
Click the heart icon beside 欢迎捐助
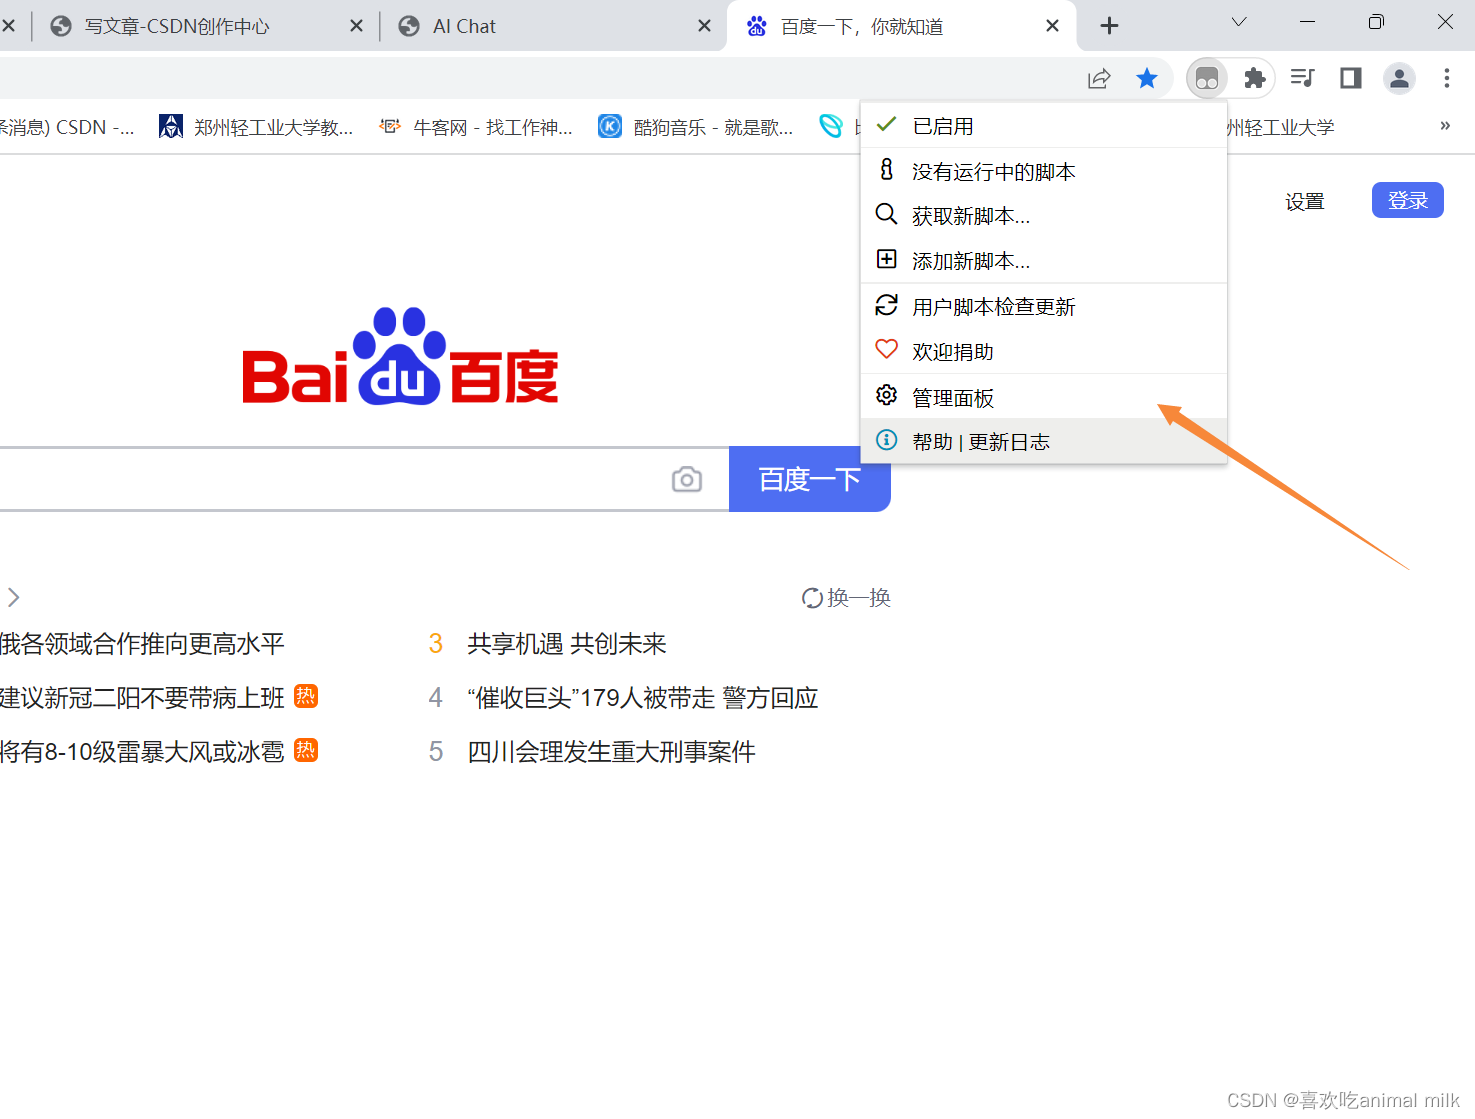tap(886, 349)
